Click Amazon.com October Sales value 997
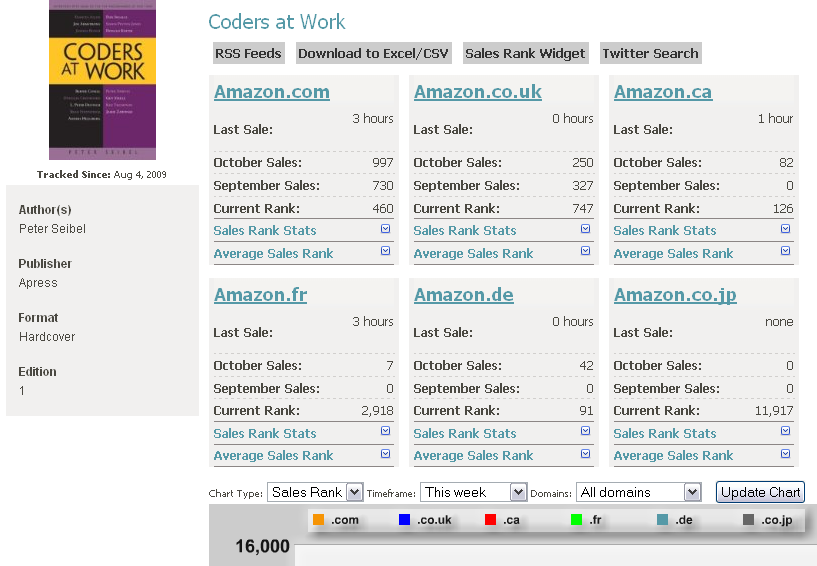Viewport: 817px width, 566px height. pyautogui.click(x=382, y=163)
